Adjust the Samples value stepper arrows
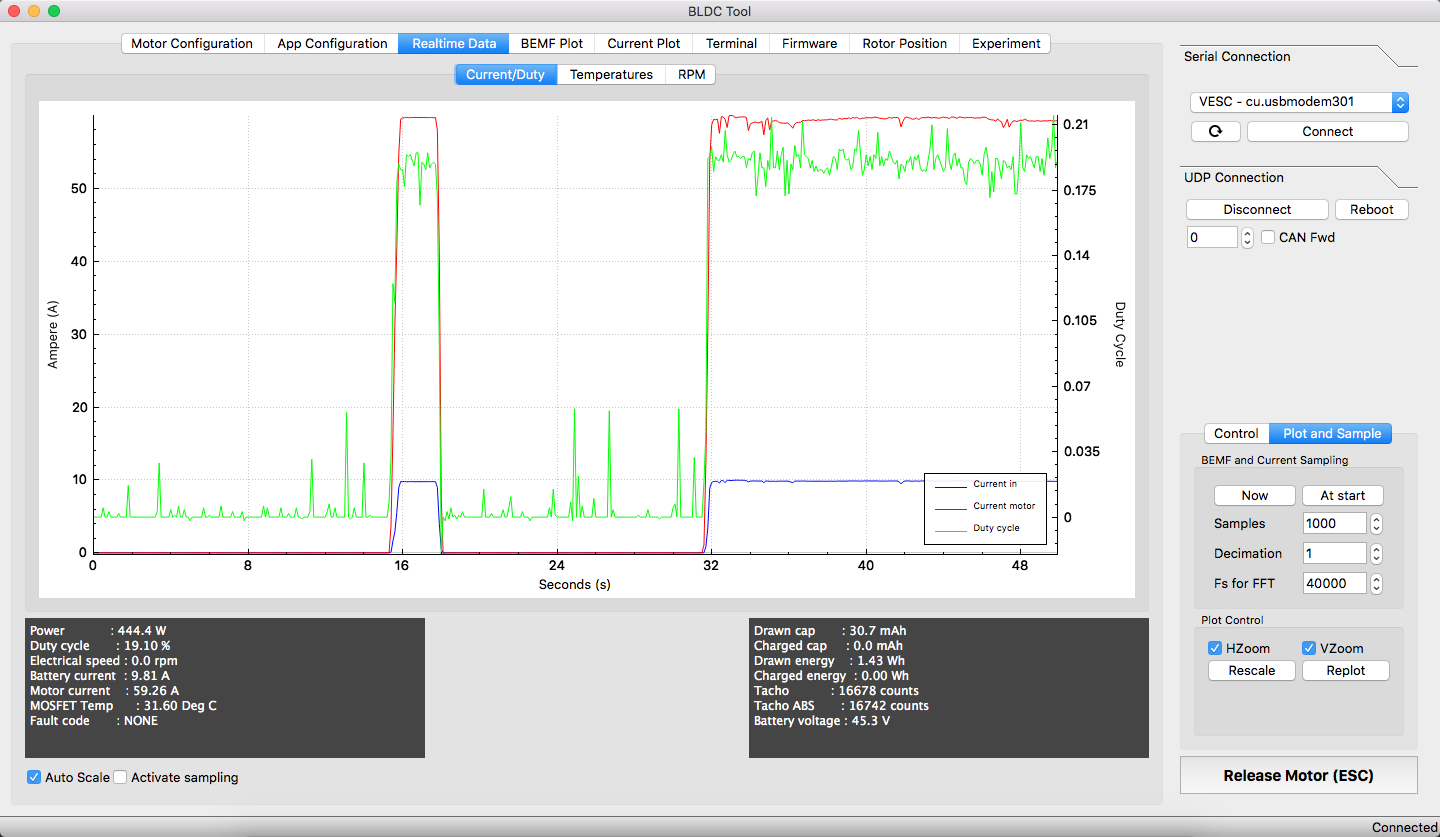Viewport: 1440px width, 837px height. click(x=1376, y=524)
